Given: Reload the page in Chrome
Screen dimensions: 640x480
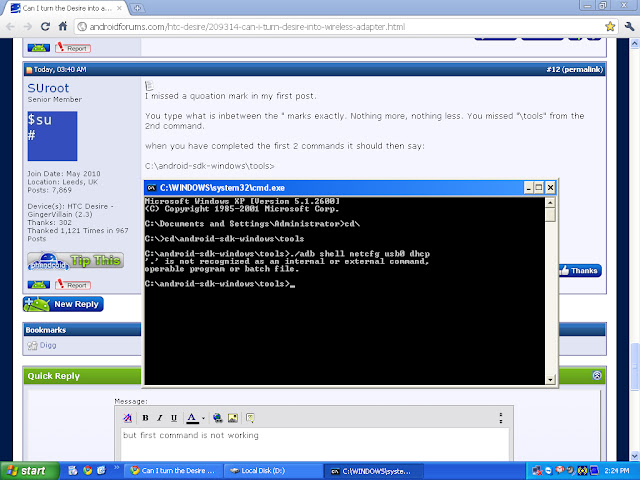Looking at the screenshot, I should (x=45, y=27).
